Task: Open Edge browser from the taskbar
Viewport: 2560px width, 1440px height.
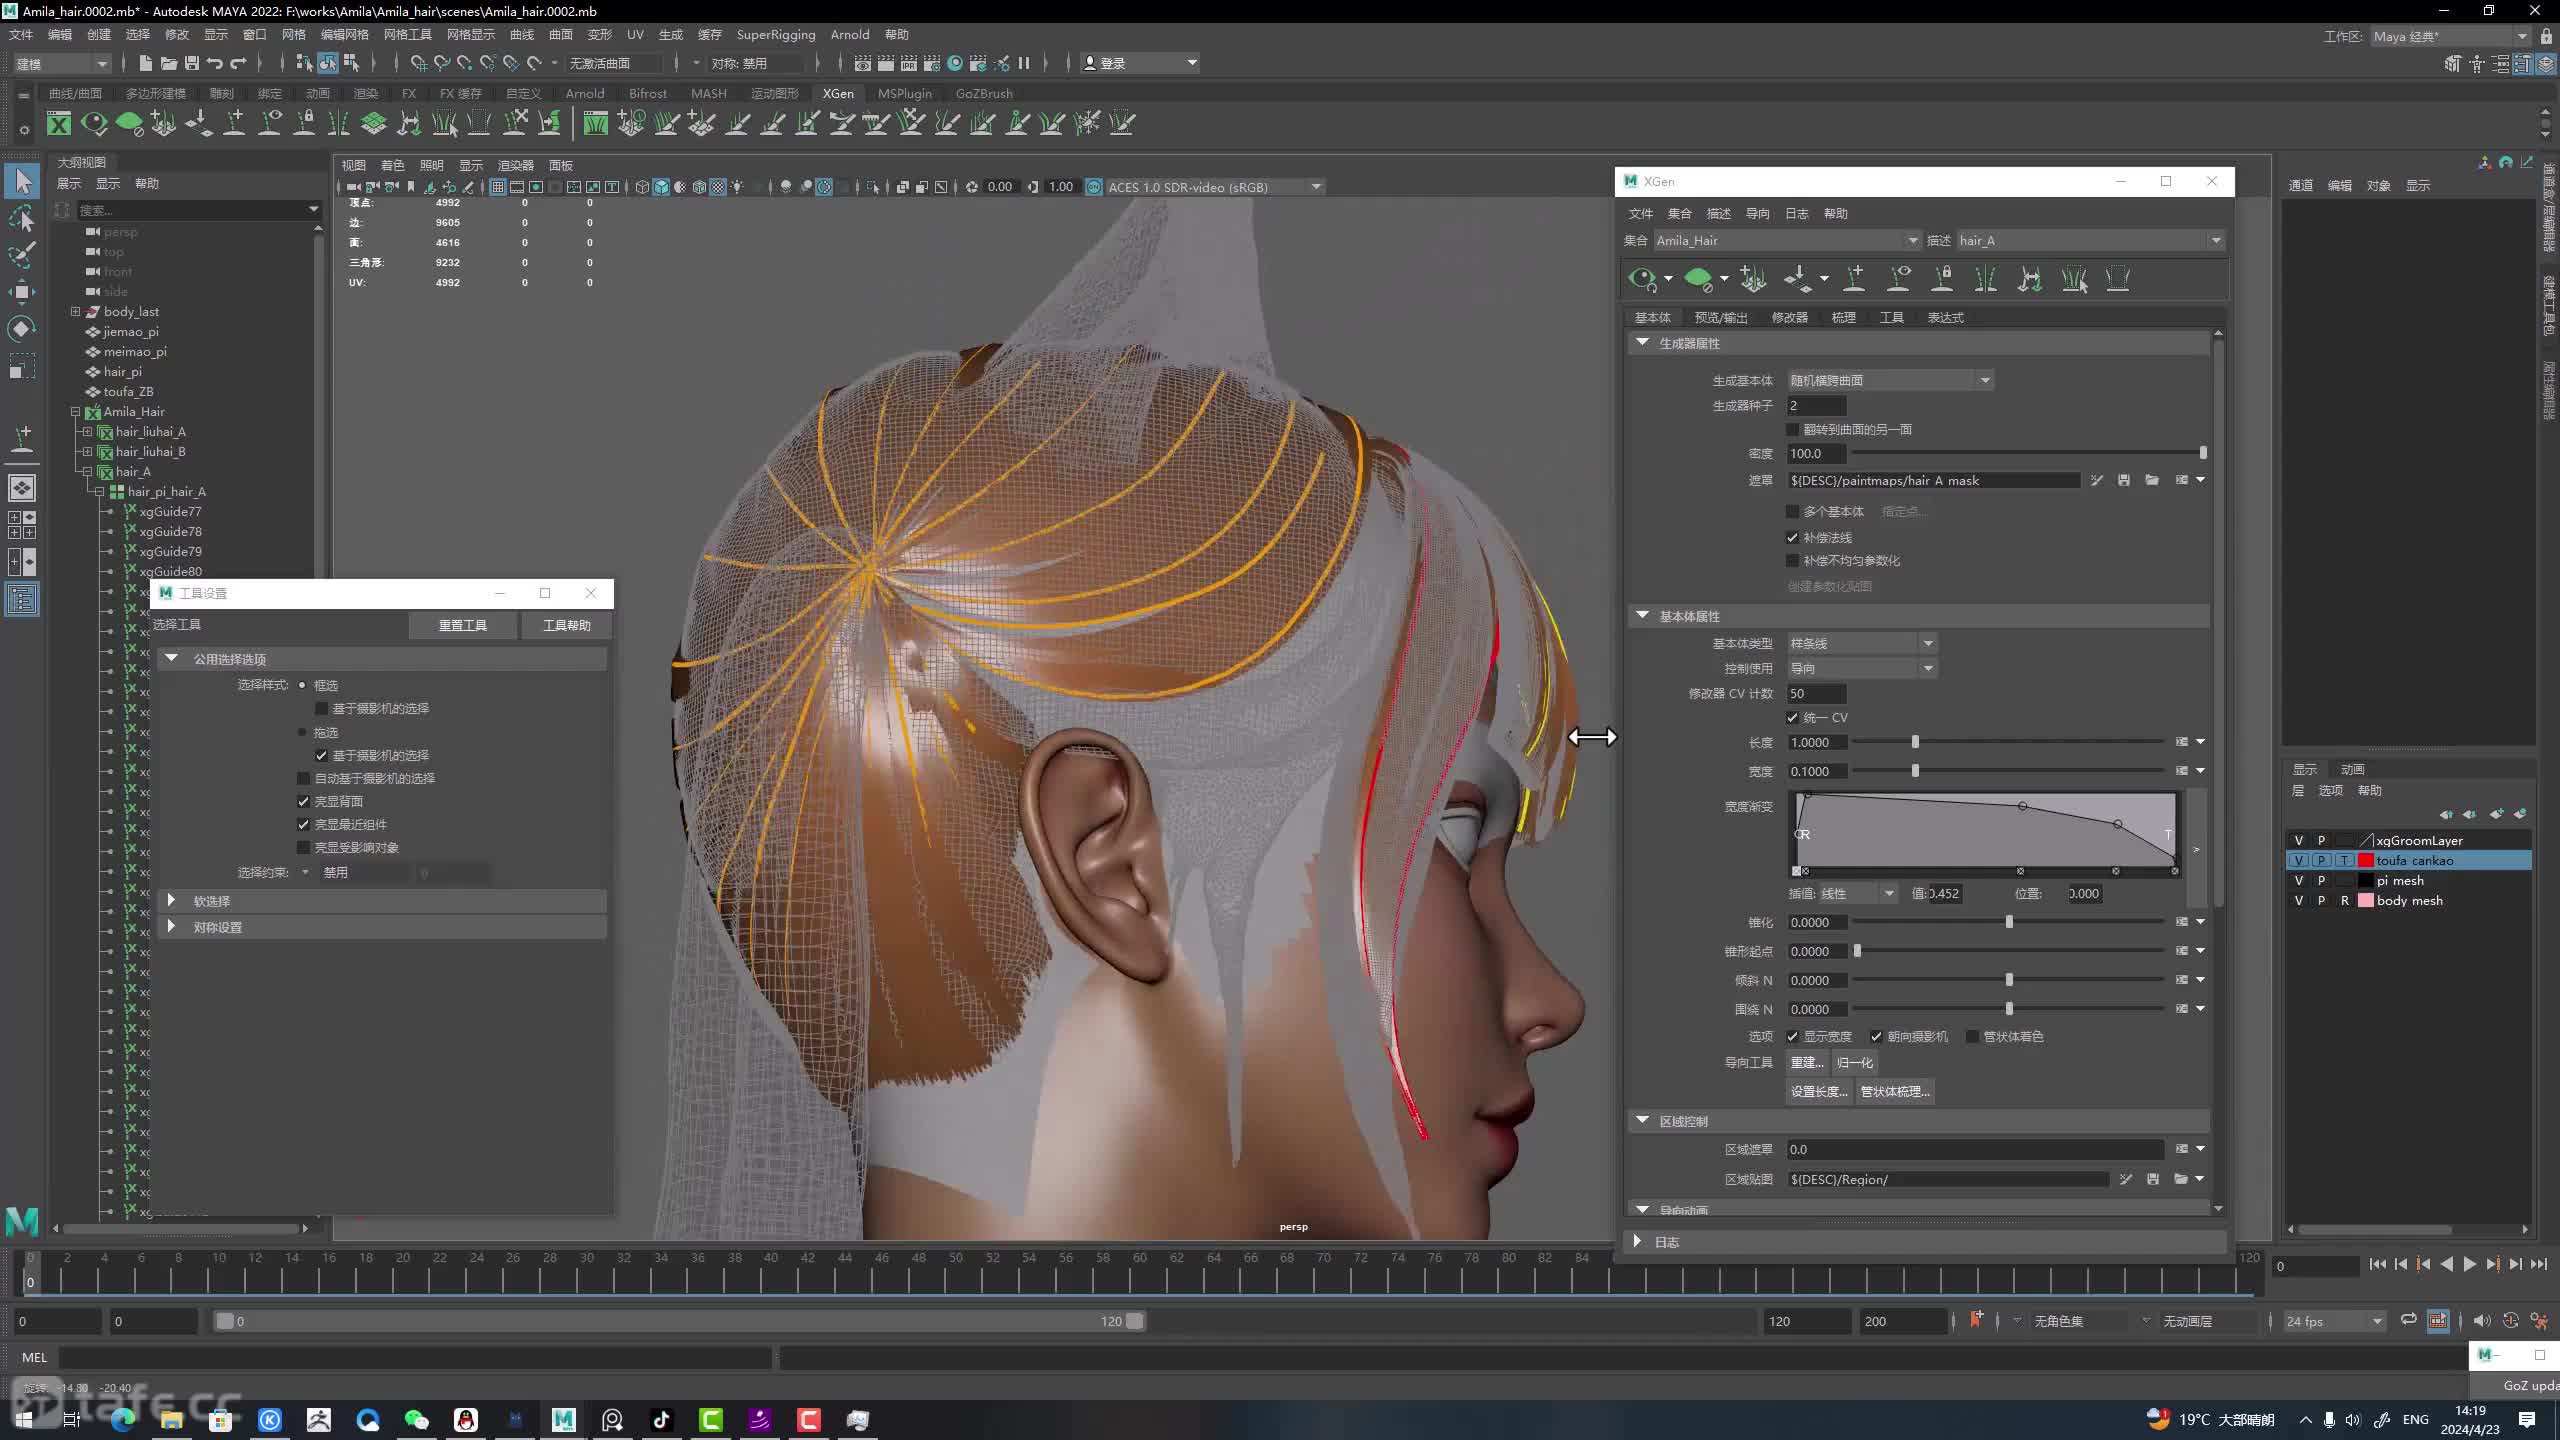Action: click(x=123, y=1419)
